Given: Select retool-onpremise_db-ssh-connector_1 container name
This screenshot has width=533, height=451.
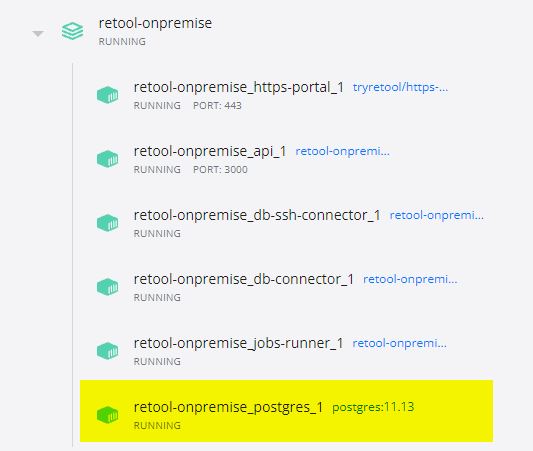Looking at the screenshot, I should (257, 215).
